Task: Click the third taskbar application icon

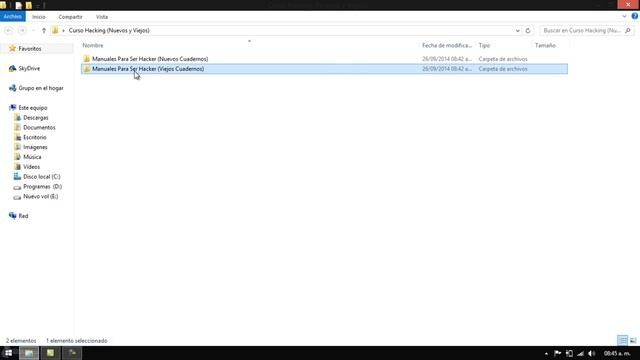Action: coord(72,353)
